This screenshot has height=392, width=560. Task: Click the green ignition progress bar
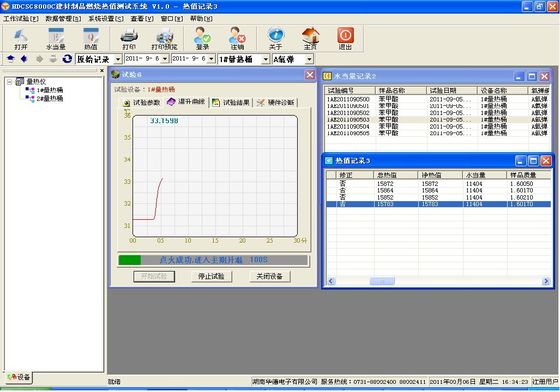(213, 260)
